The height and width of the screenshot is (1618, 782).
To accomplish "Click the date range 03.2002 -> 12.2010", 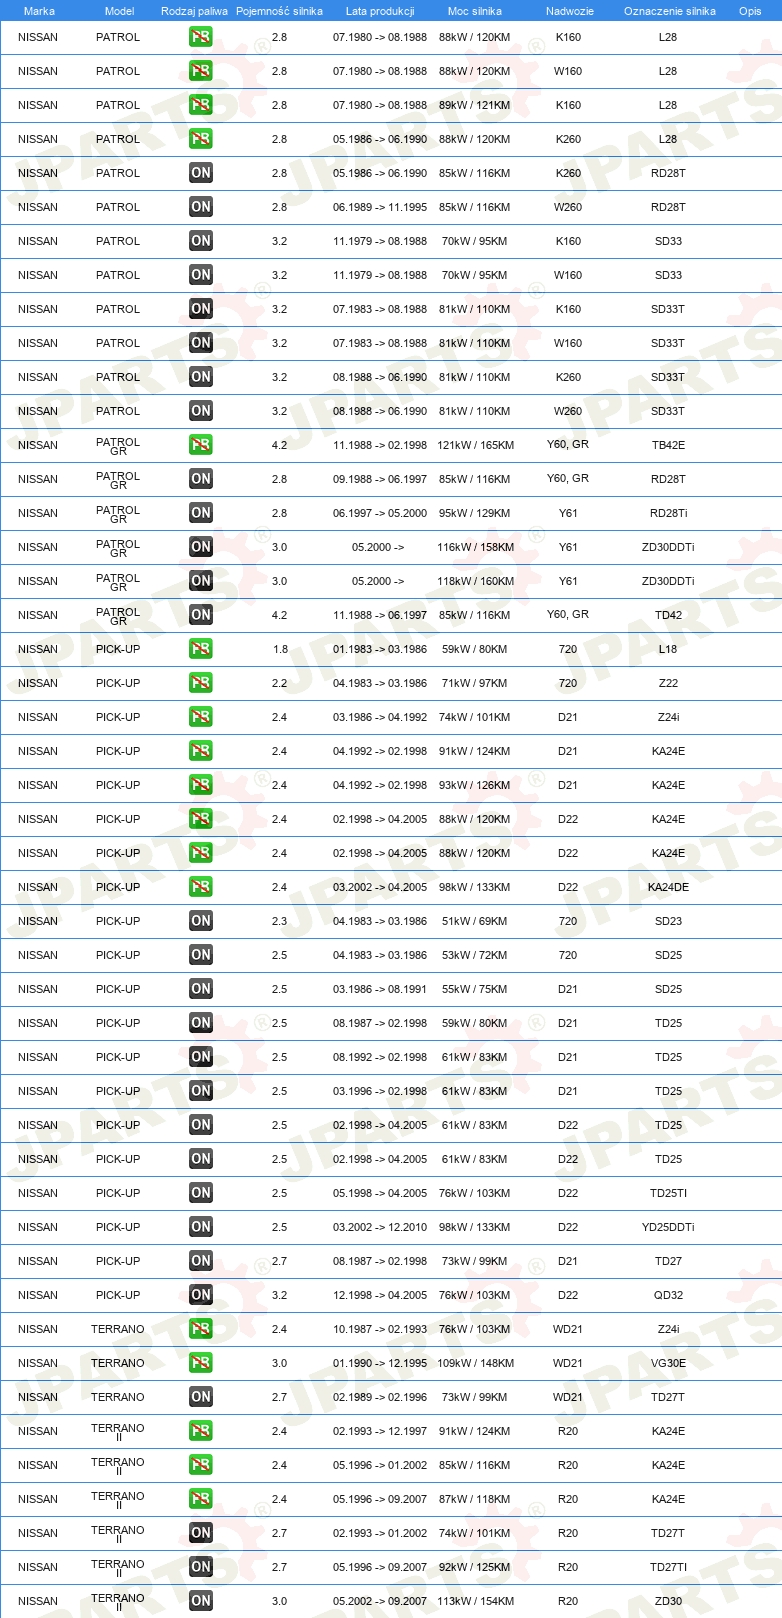I will [x=380, y=1227].
